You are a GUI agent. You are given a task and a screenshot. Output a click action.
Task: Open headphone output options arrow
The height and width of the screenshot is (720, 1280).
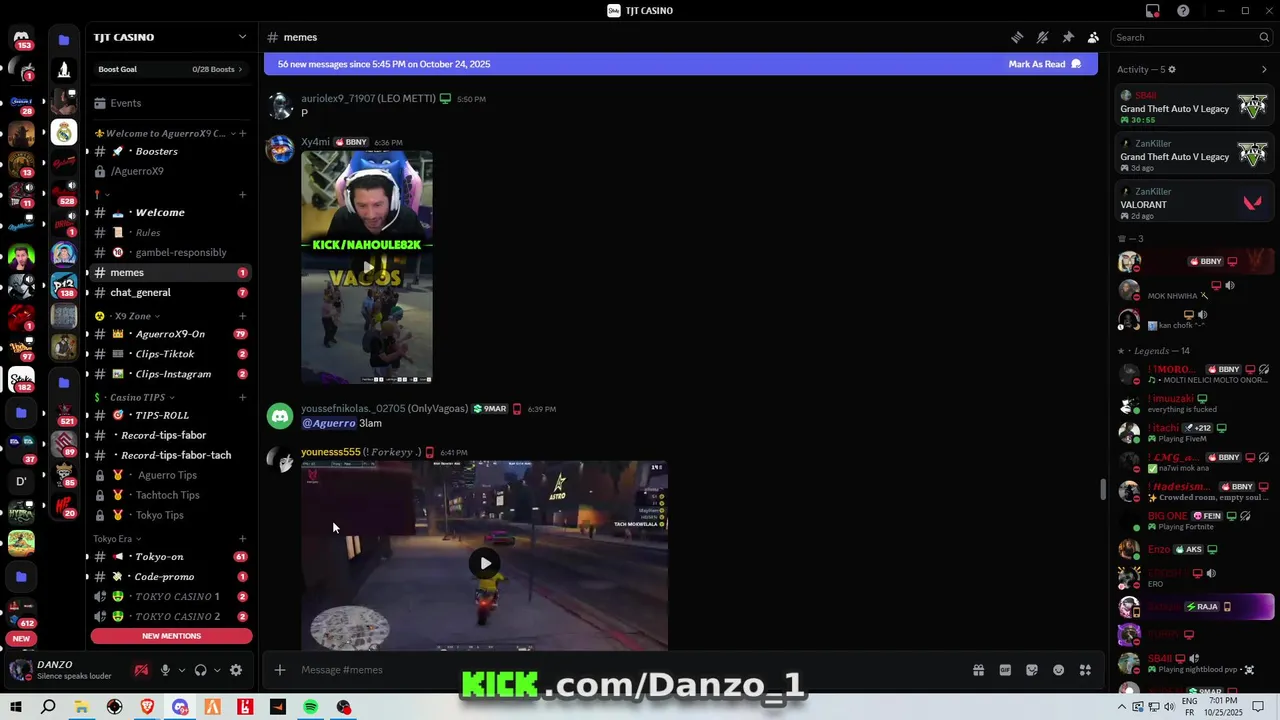tap(217, 671)
